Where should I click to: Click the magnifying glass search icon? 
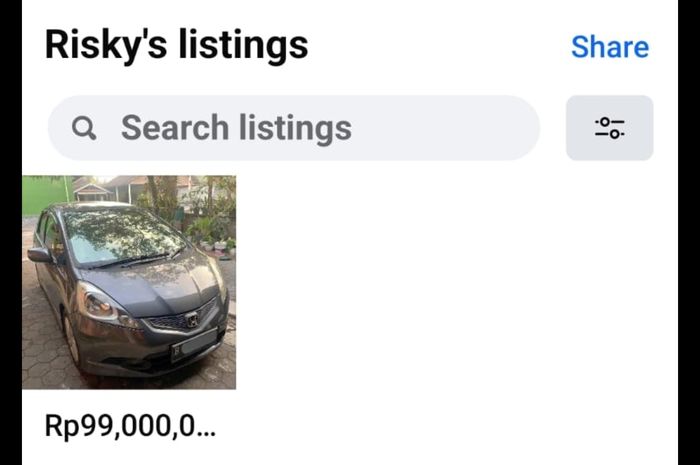pyautogui.click(x=85, y=128)
